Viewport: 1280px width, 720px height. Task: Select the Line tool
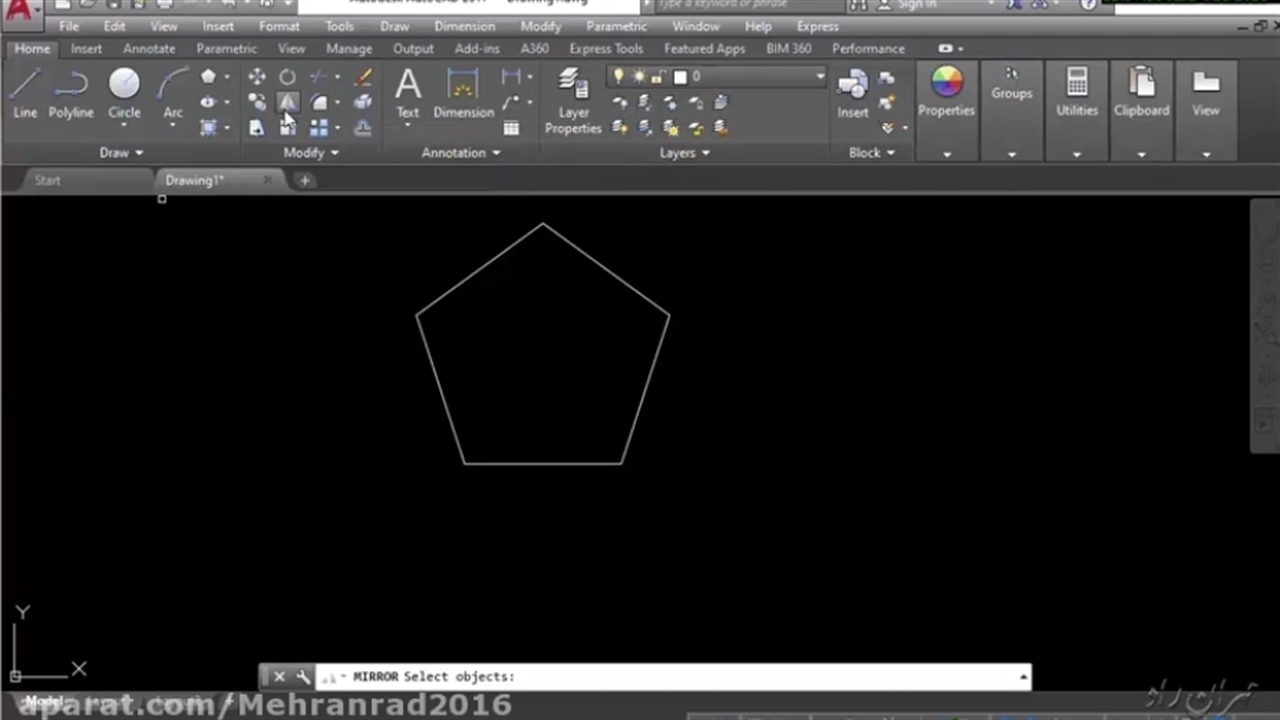pyautogui.click(x=25, y=92)
